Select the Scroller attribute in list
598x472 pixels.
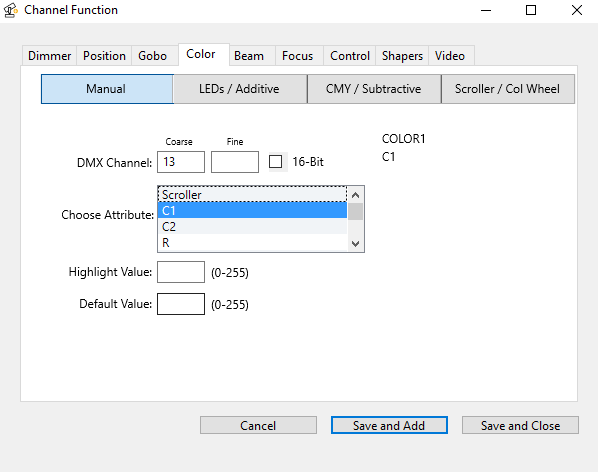click(252, 194)
